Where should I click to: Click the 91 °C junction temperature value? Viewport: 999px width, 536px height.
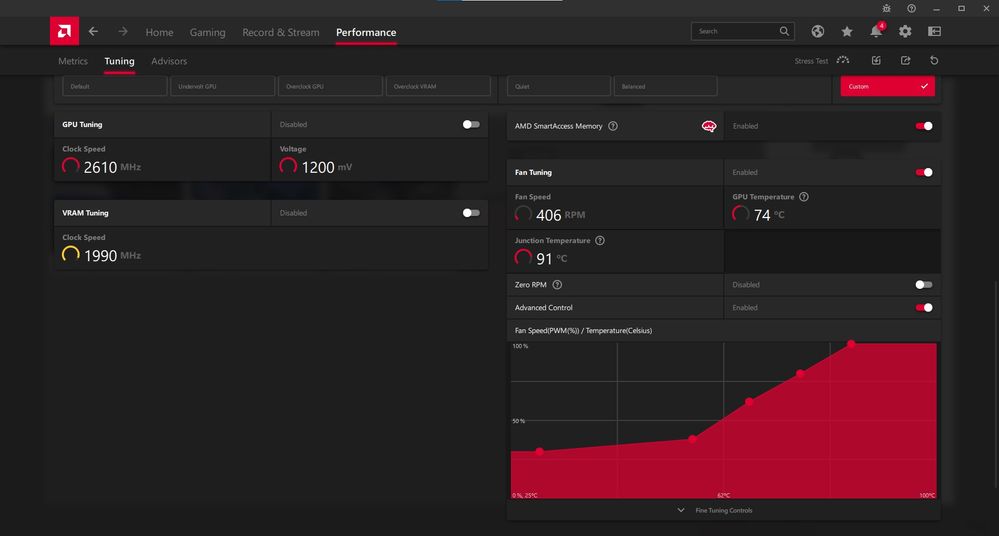coord(544,259)
